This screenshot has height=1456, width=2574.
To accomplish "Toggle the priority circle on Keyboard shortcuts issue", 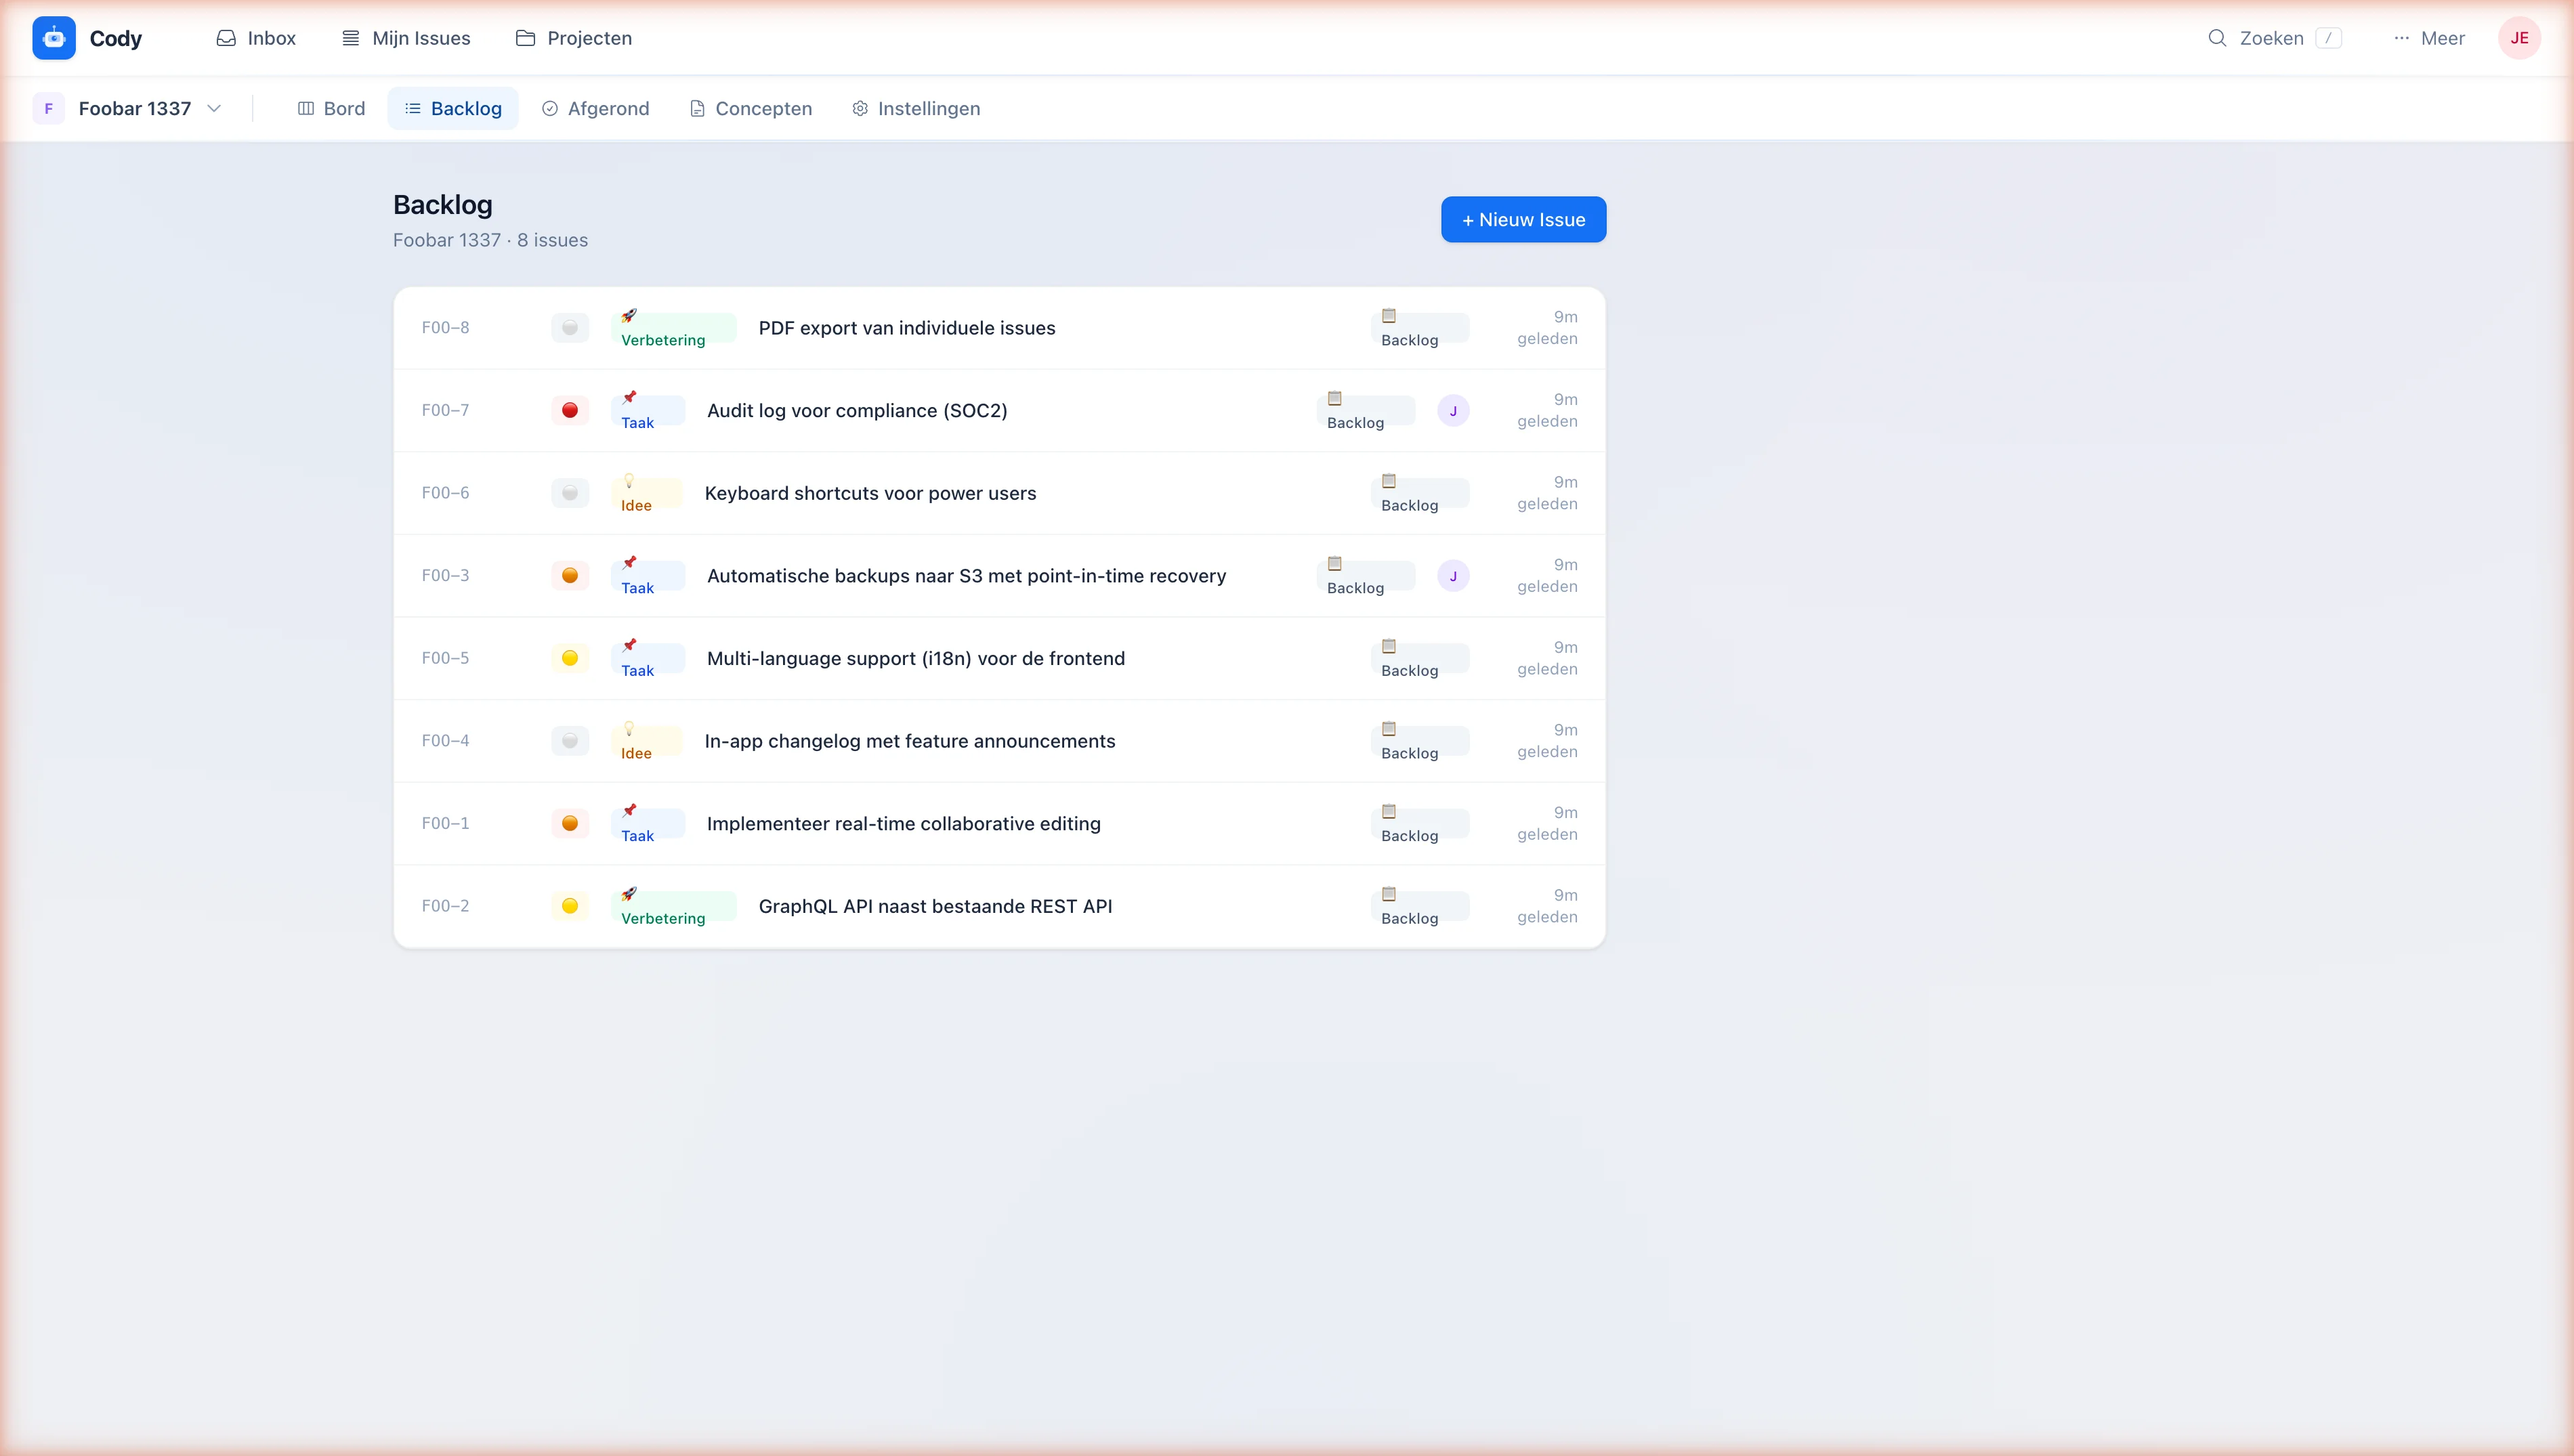I will (x=569, y=492).
